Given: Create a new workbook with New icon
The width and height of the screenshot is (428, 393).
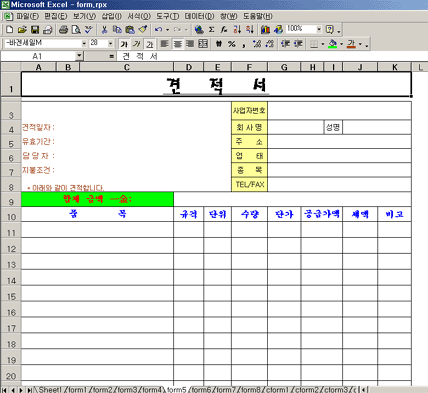Looking at the screenshot, I should point(10,30).
